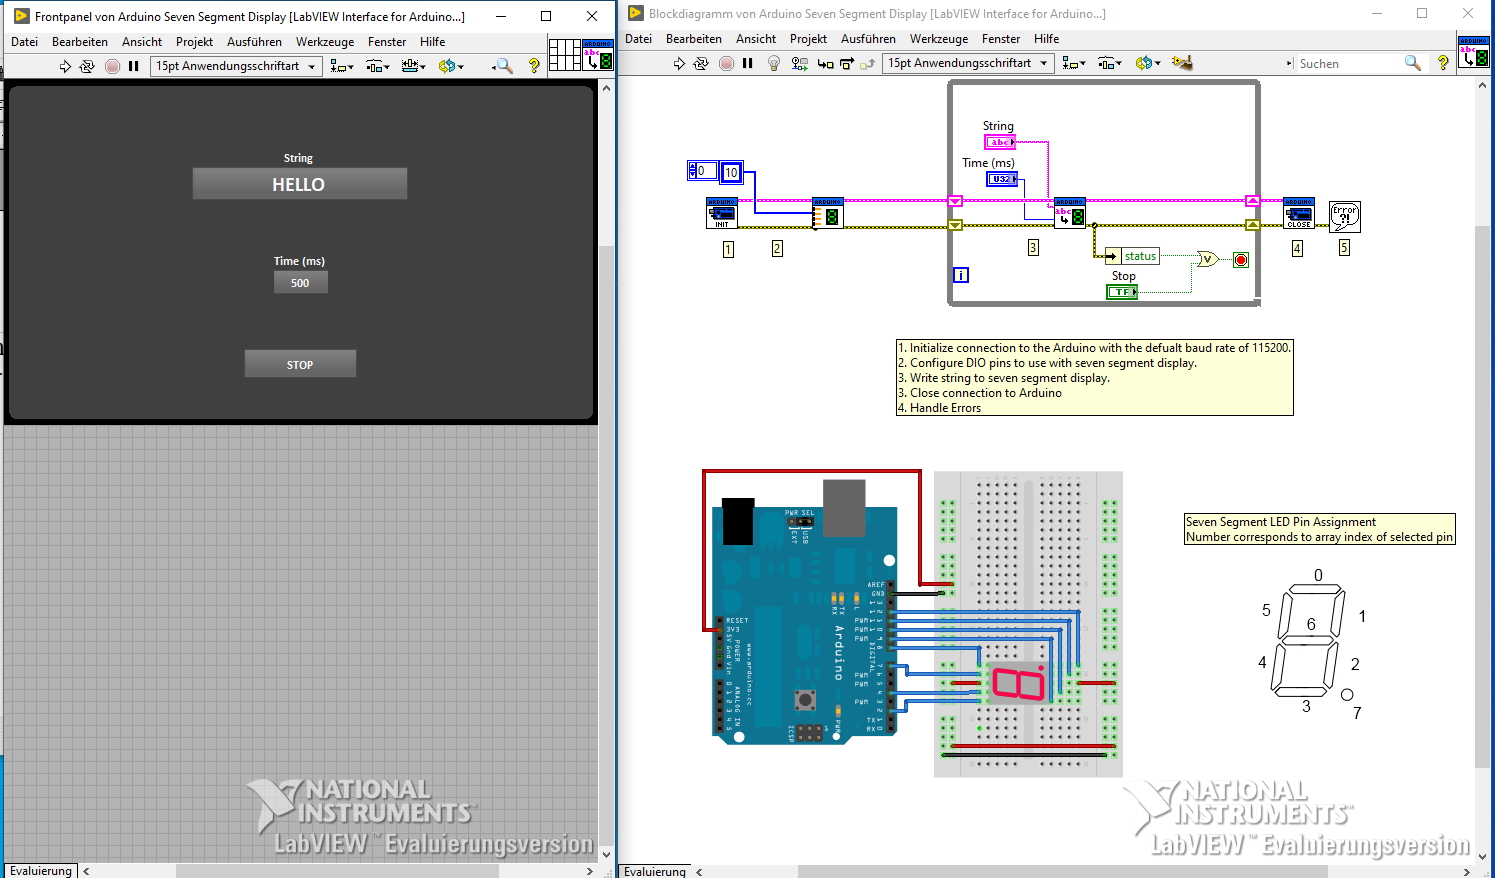
Task: Click the red loop stop condition terminal
Action: pos(1241,260)
